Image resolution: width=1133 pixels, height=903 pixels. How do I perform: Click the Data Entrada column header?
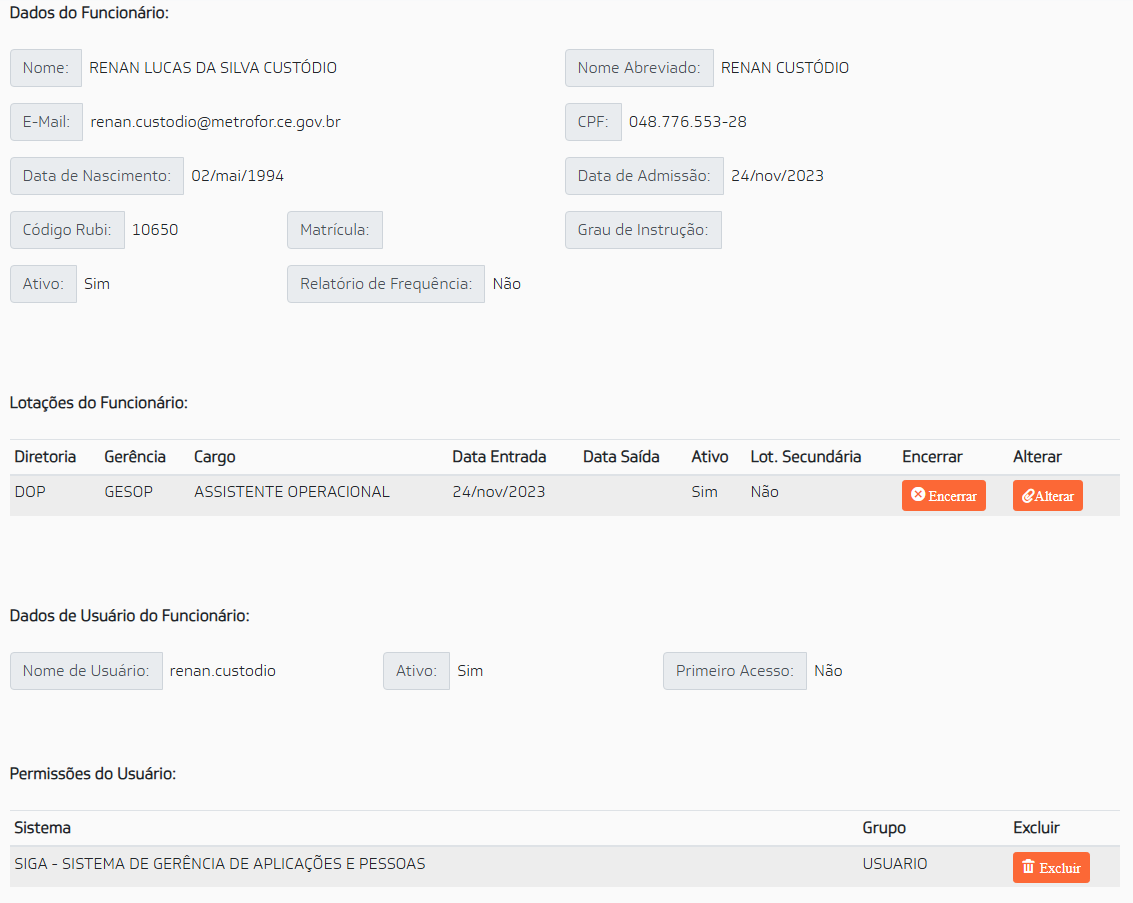[499, 457]
